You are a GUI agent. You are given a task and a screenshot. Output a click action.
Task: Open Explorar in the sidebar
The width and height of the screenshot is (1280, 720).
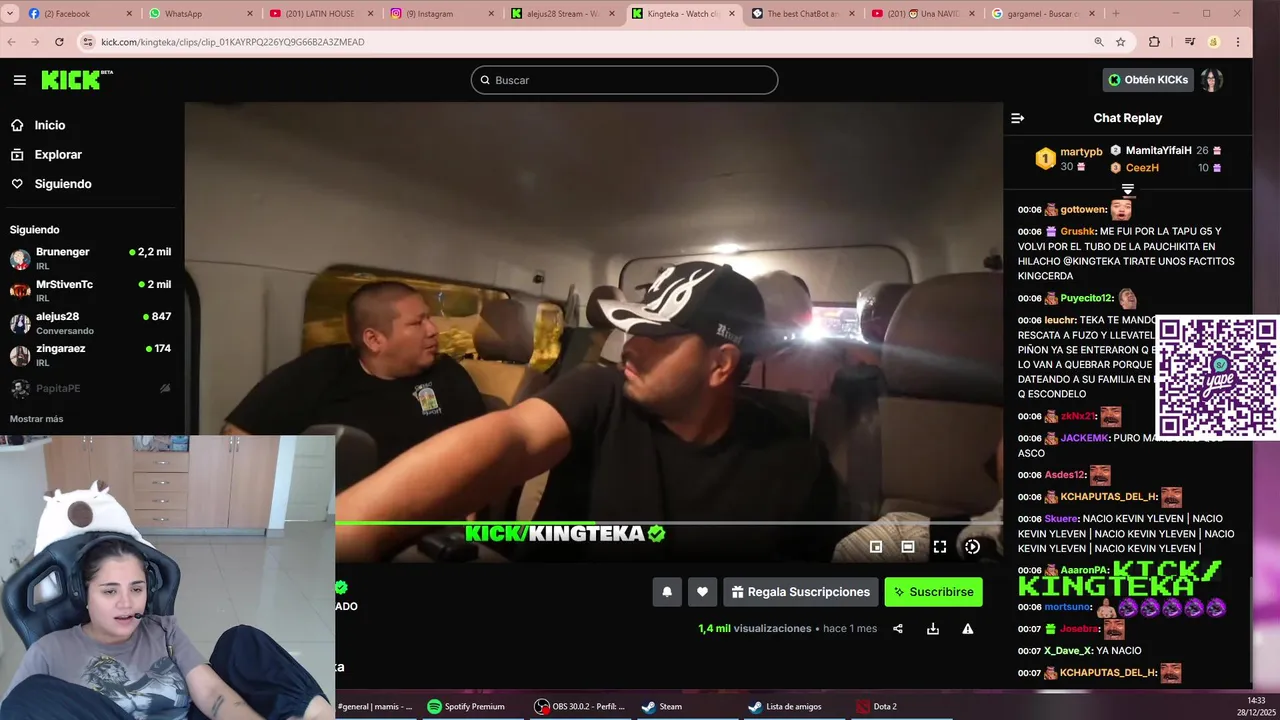coord(58,155)
